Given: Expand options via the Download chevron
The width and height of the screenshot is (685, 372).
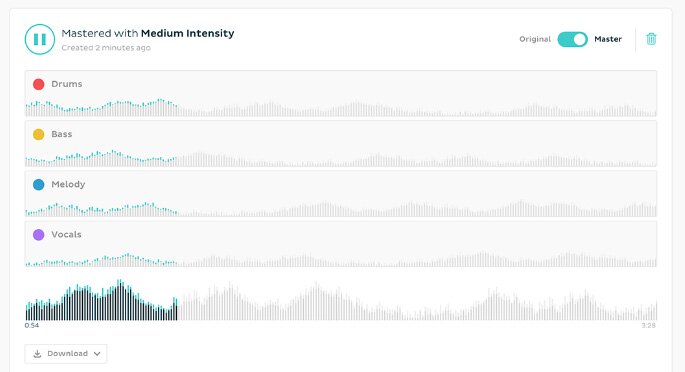Looking at the screenshot, I should [97, 354].
